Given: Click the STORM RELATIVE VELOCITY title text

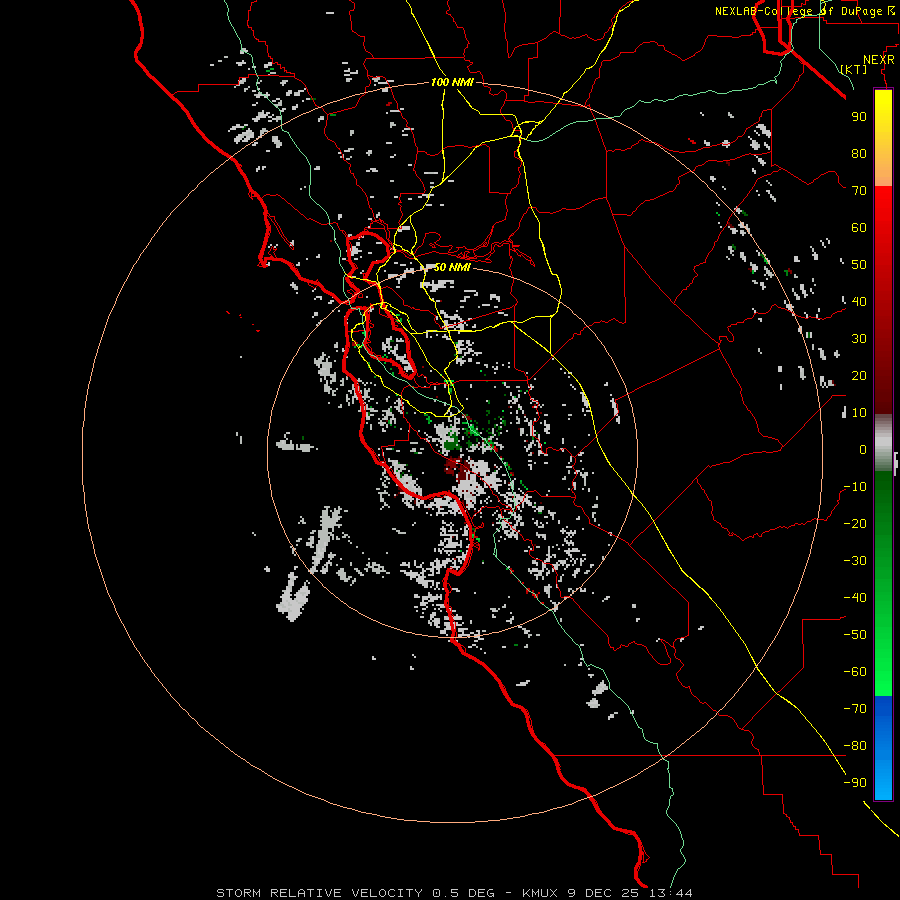Looking at the screenshot, I should pyautogui.click(x=319, y=893).
